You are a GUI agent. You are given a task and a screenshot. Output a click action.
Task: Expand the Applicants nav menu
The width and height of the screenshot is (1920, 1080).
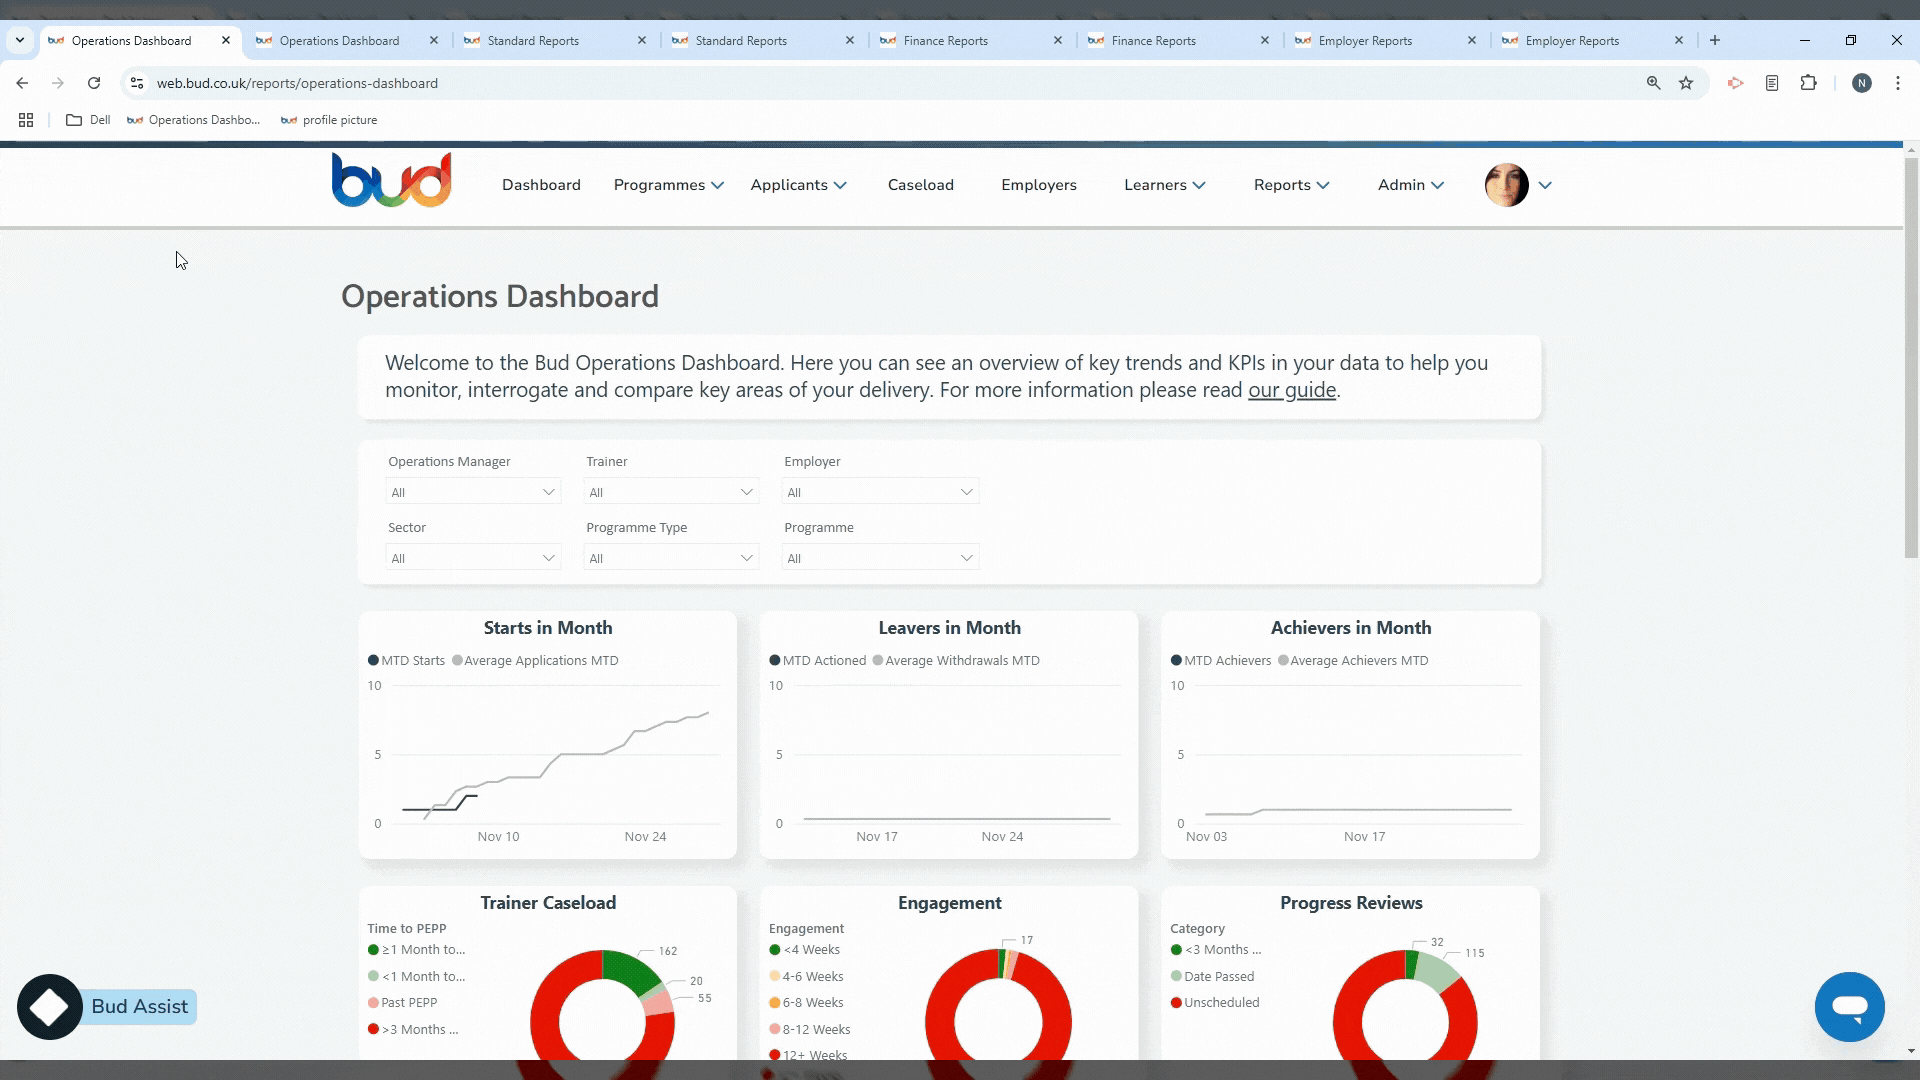tap(798, 185)
